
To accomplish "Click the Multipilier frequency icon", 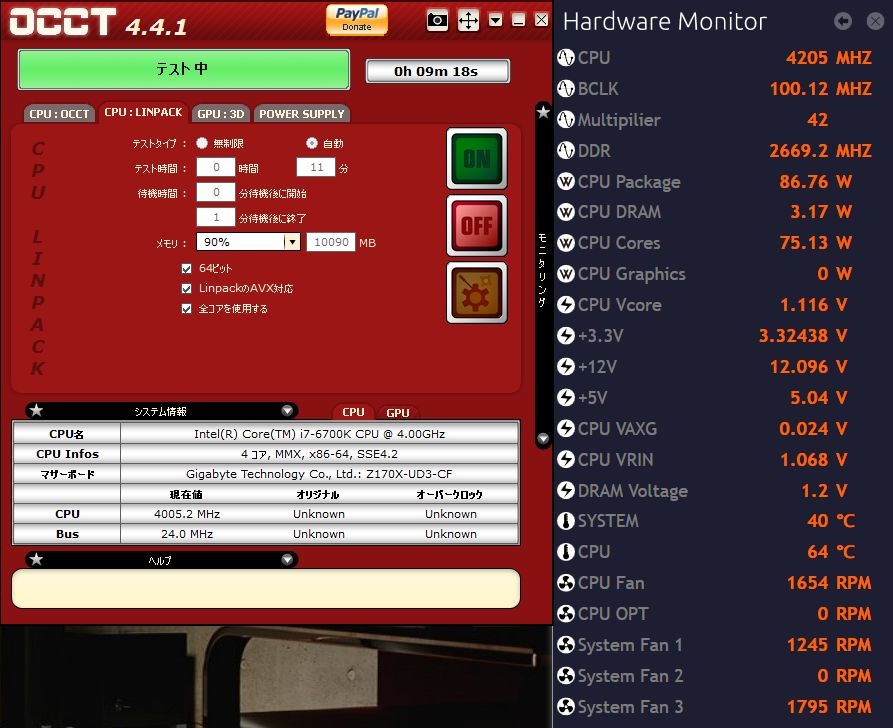I will tap(566, 120).
